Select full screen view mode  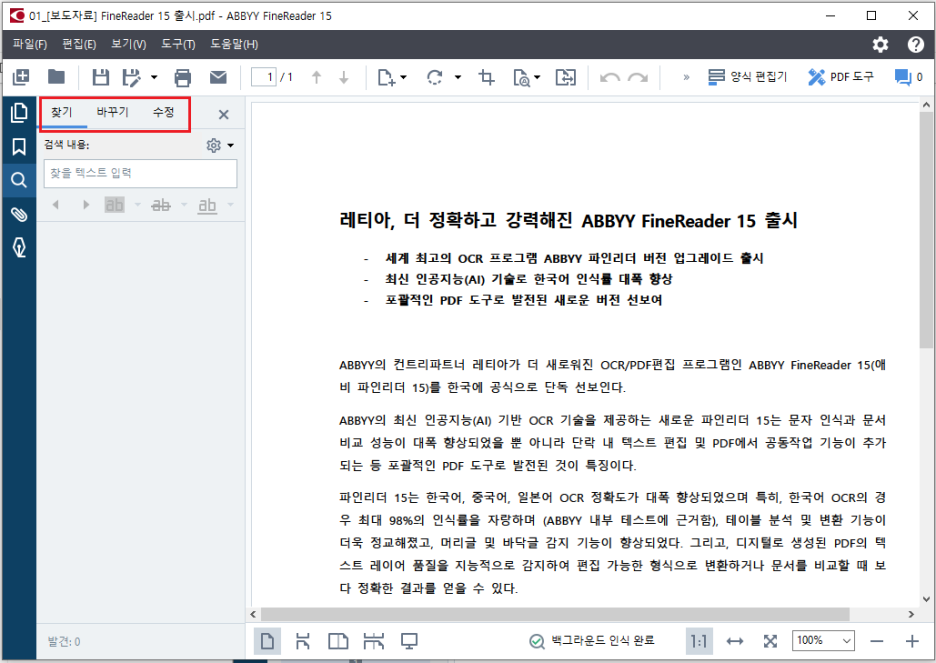coord(409,642)
